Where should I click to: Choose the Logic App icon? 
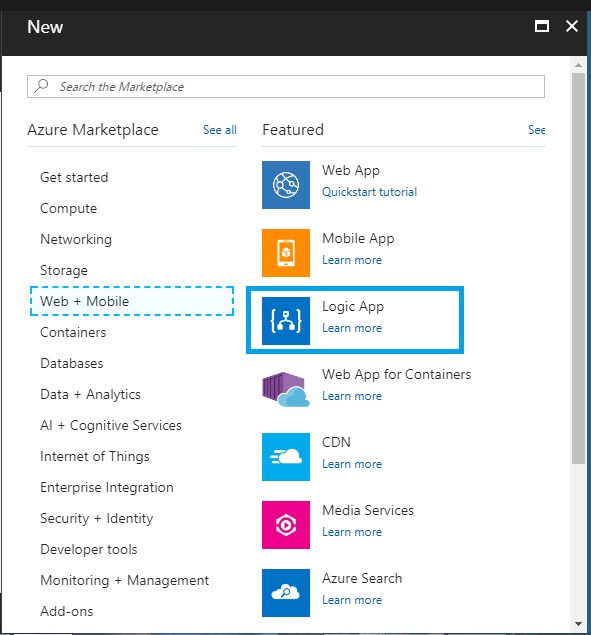click(x=286, y=321)
